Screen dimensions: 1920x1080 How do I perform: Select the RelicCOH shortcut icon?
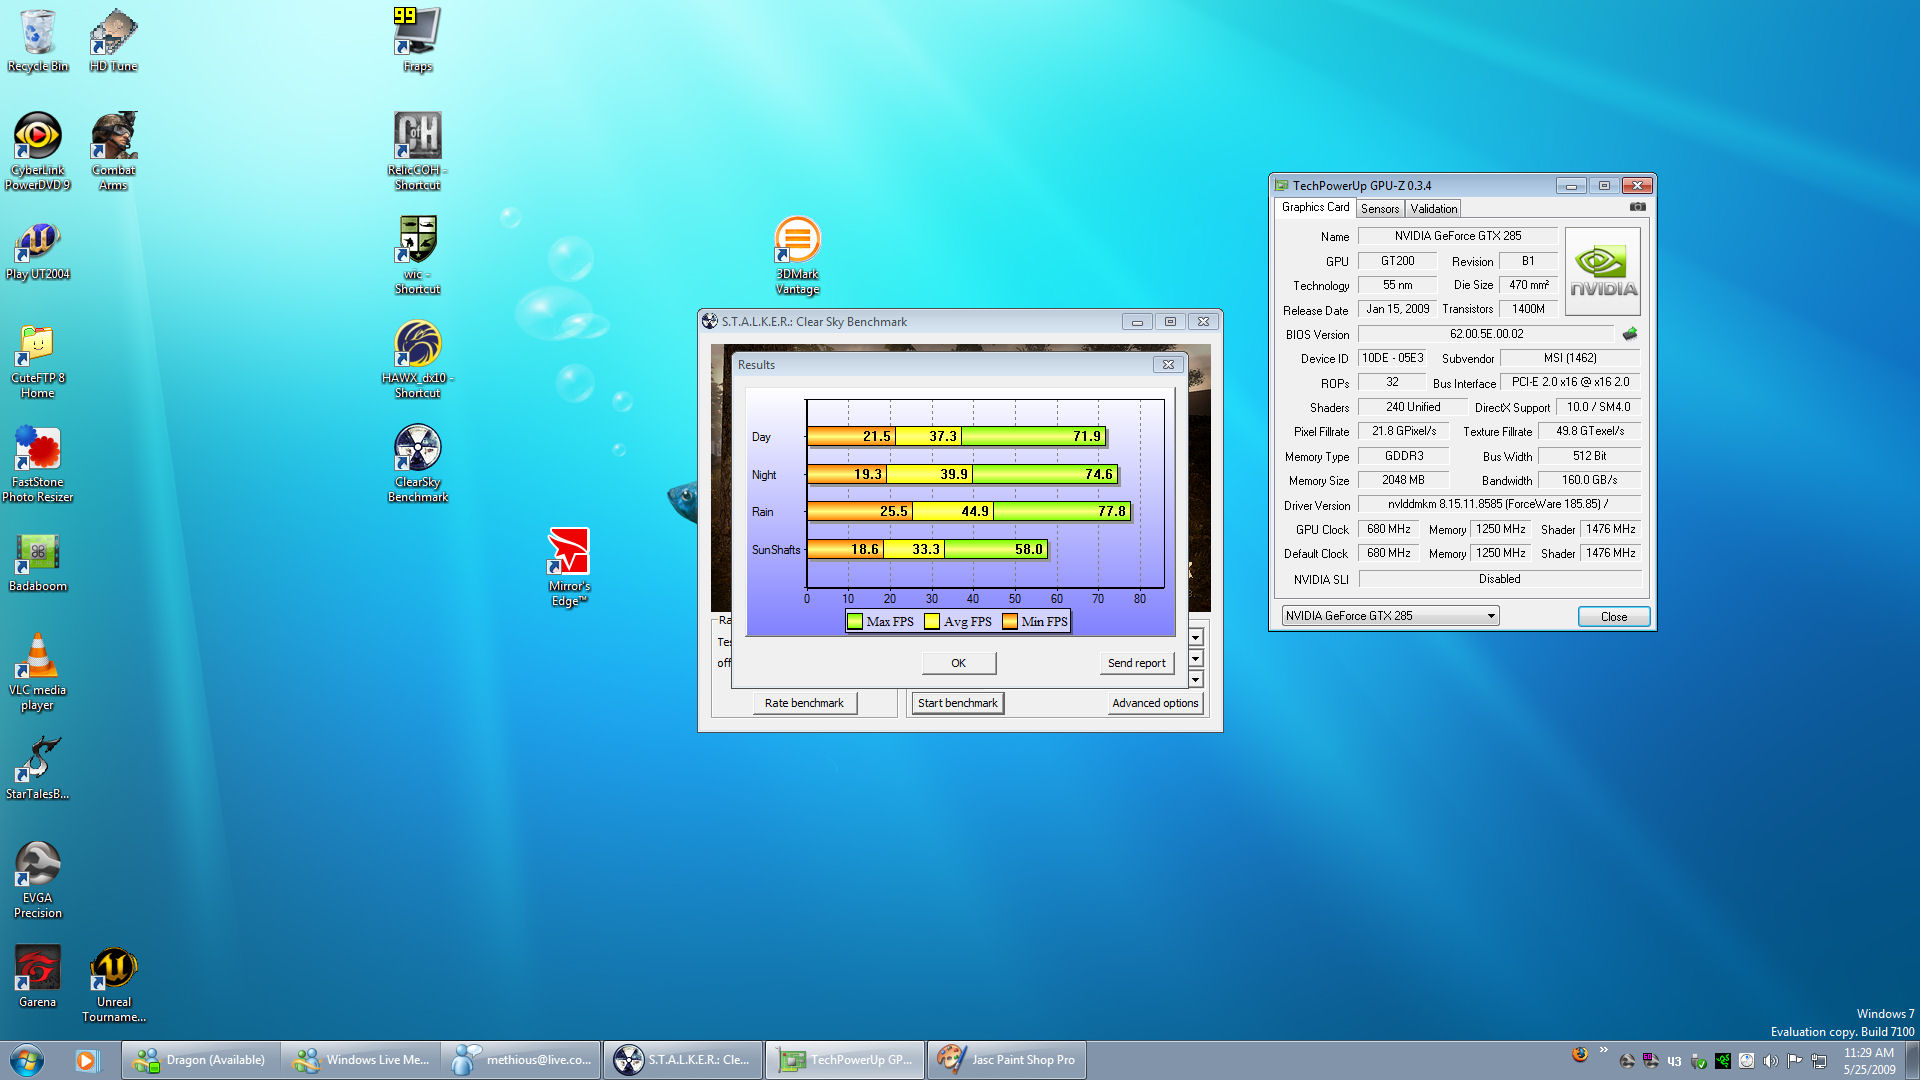click(417, 151)
